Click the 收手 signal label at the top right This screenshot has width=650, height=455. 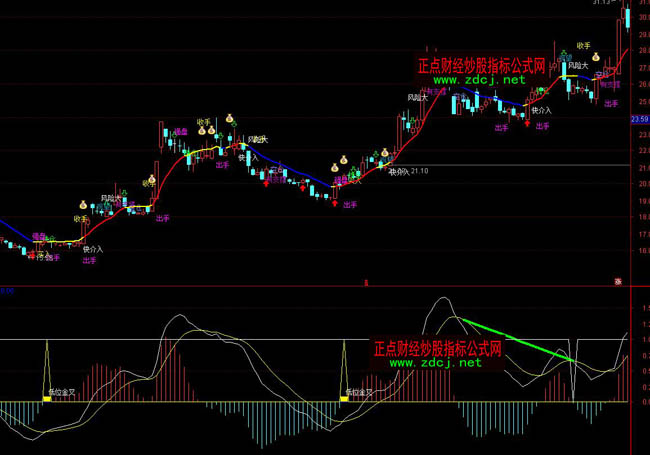pyautogui.click(x=584, y=46)
